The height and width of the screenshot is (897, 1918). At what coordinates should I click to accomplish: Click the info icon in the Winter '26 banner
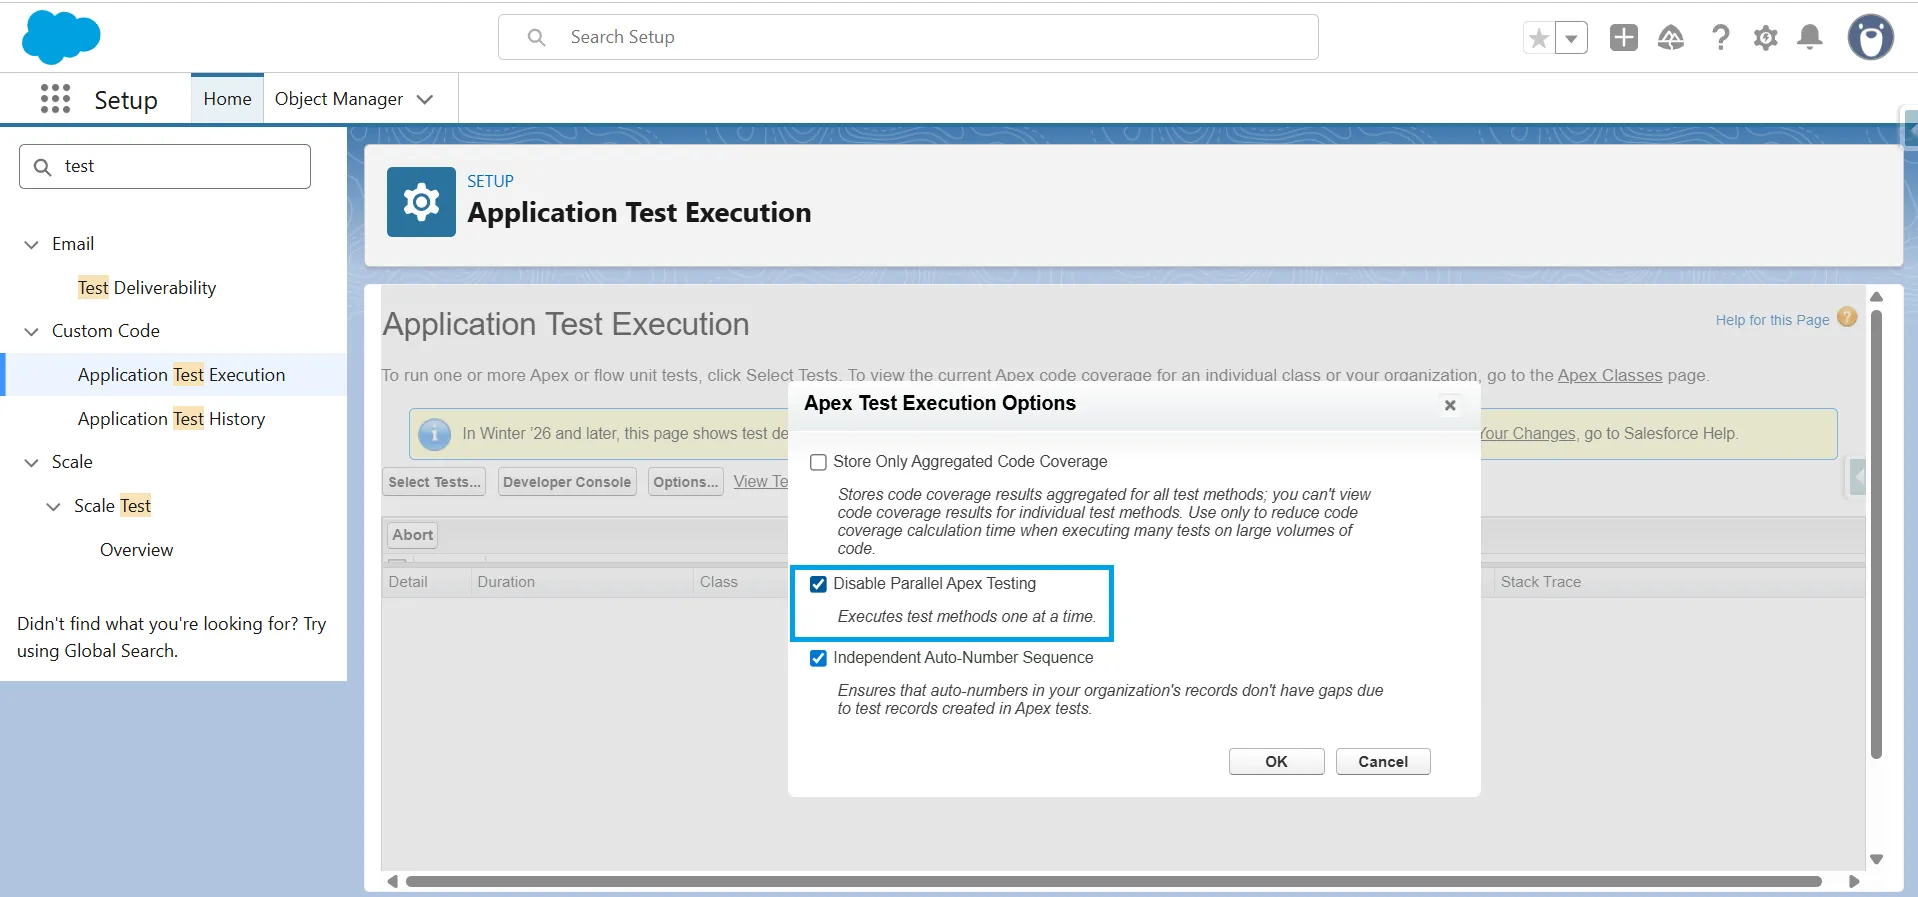[x=434, y=434]
